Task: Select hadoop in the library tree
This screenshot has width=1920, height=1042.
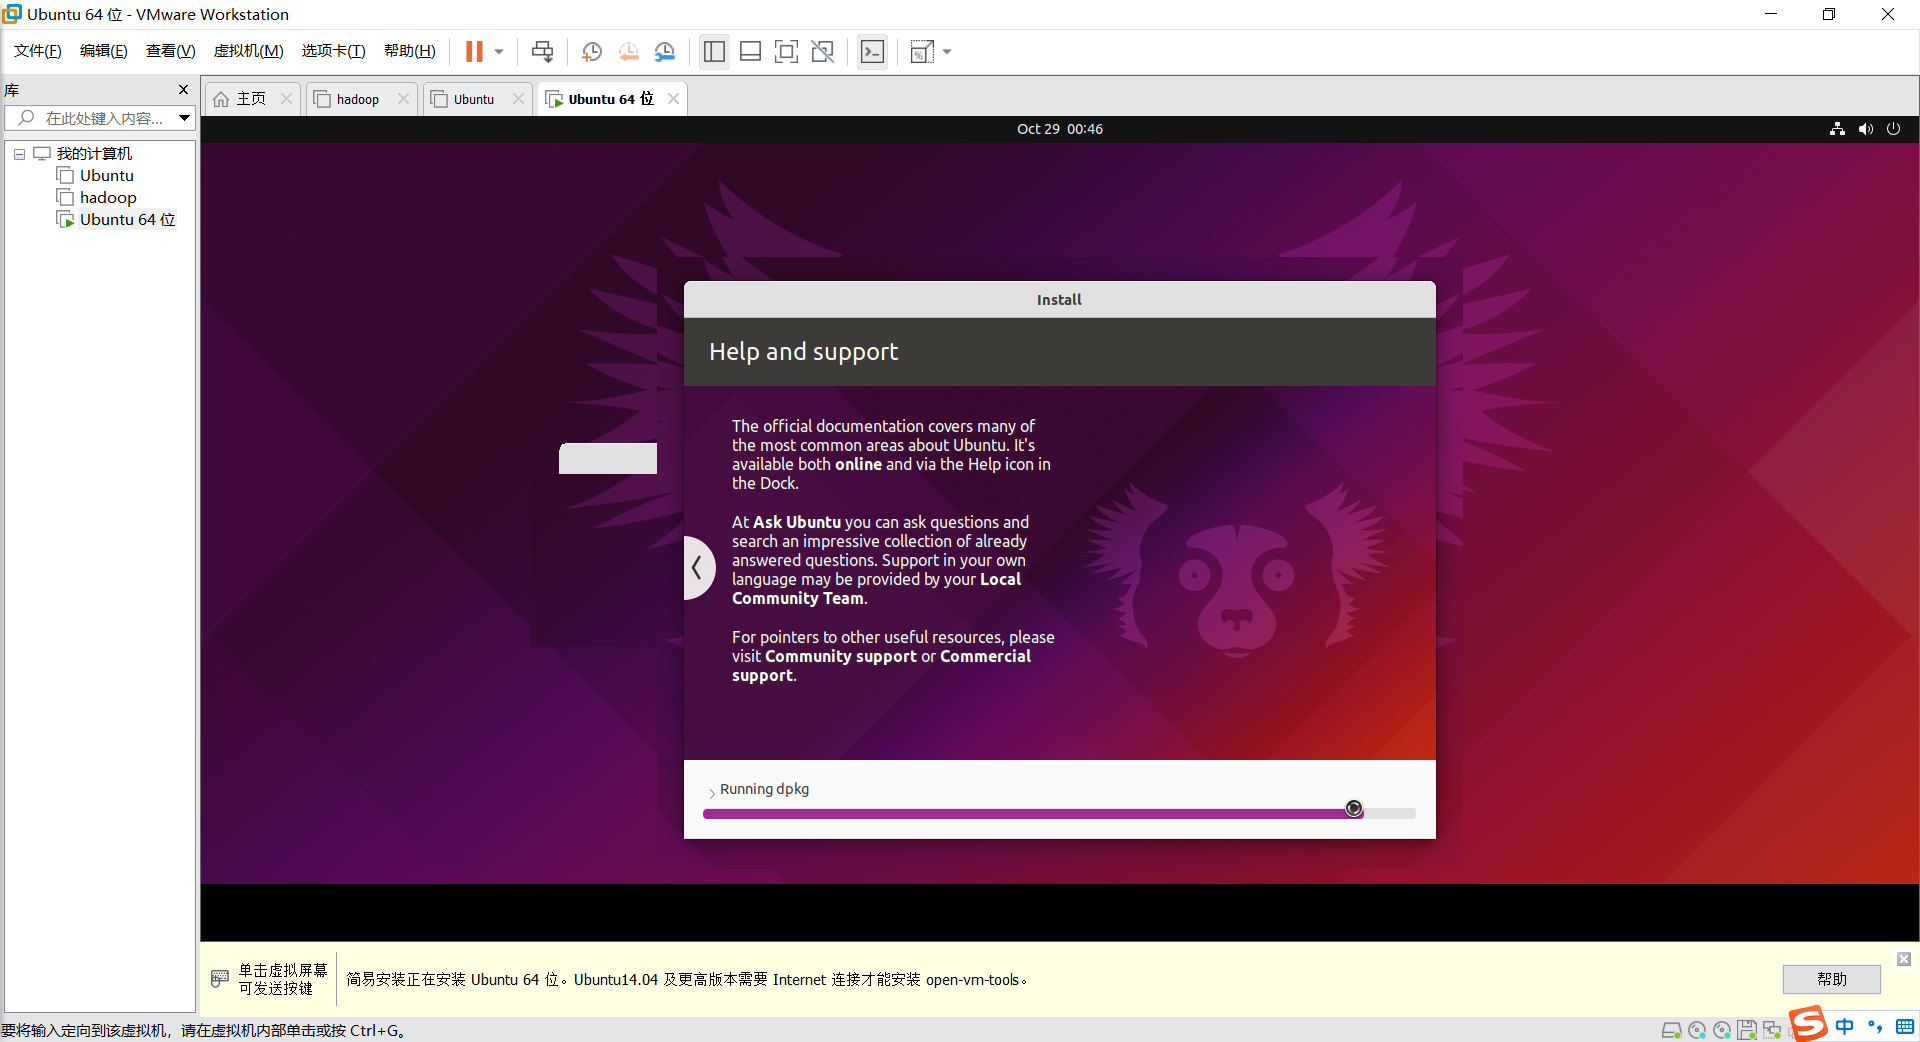Action: 108,198
